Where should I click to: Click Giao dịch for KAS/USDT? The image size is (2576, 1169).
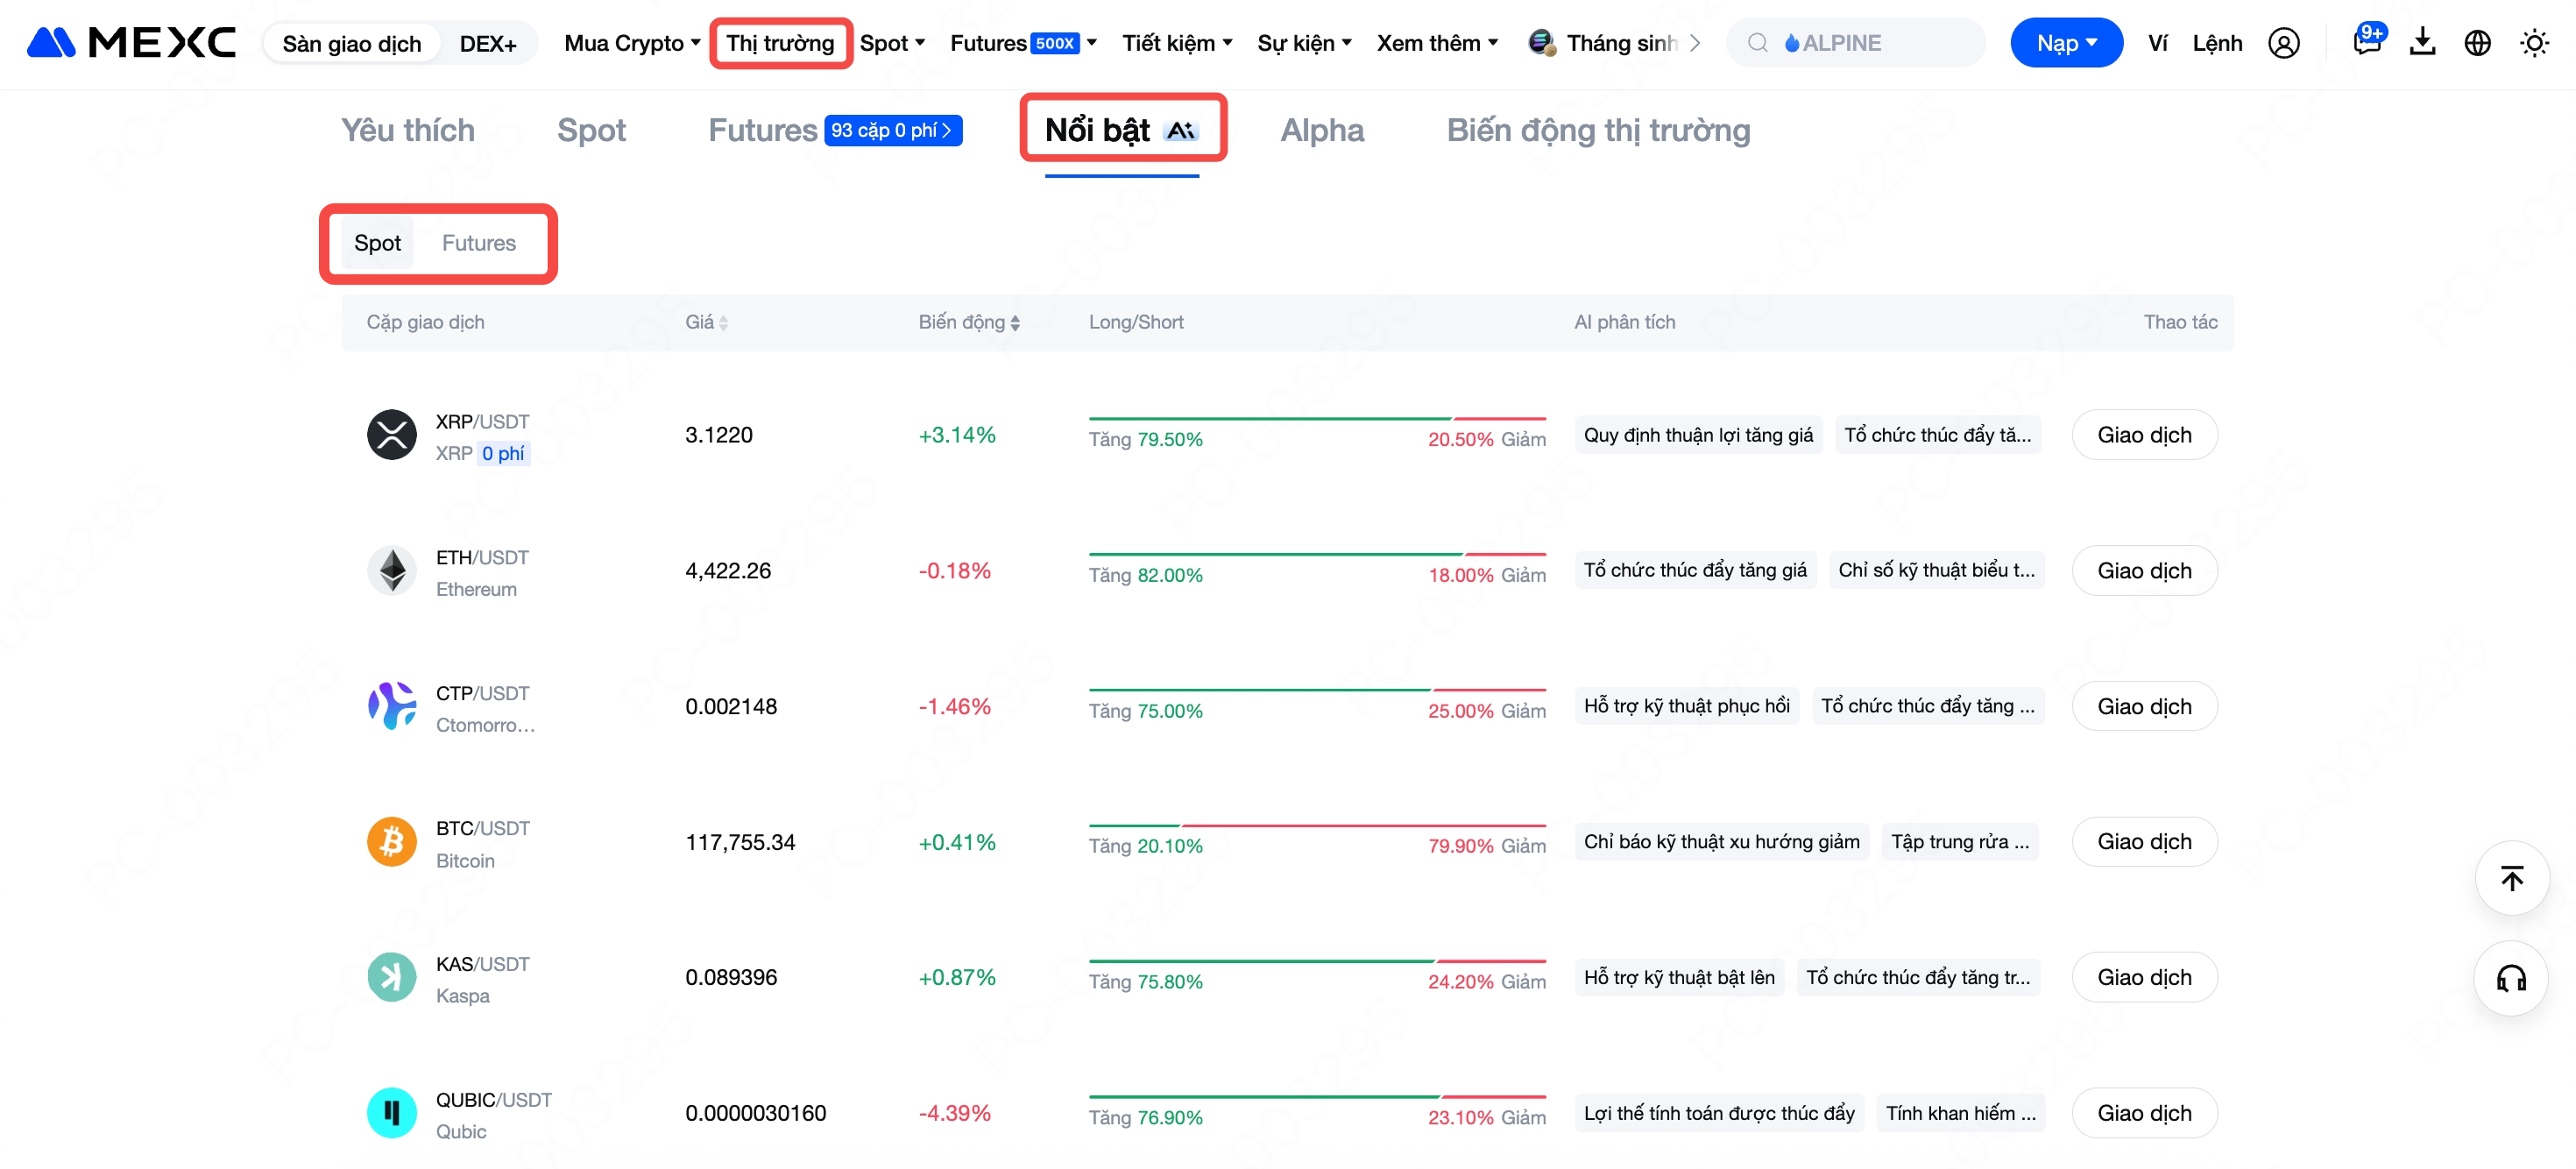click(x=2143, y=978)
